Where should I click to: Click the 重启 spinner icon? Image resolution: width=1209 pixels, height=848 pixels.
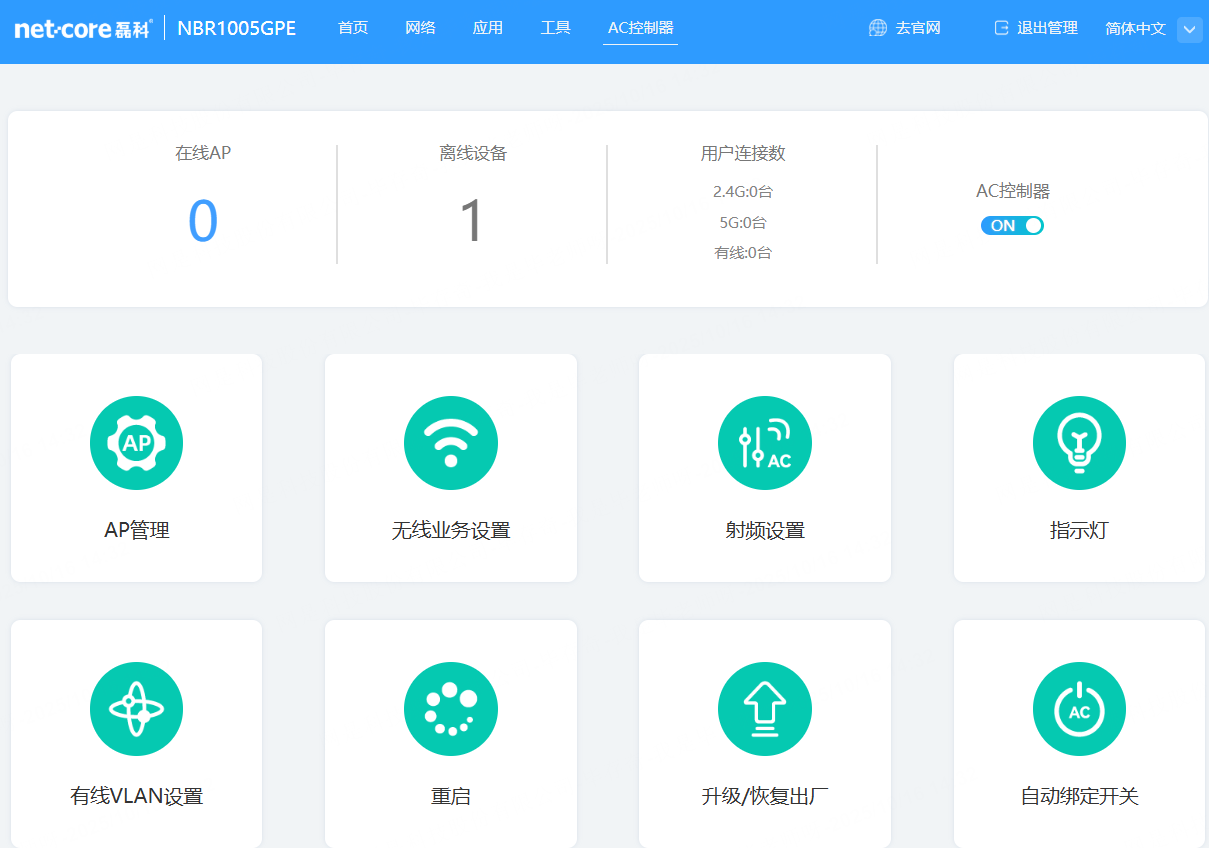coord(451,709)
